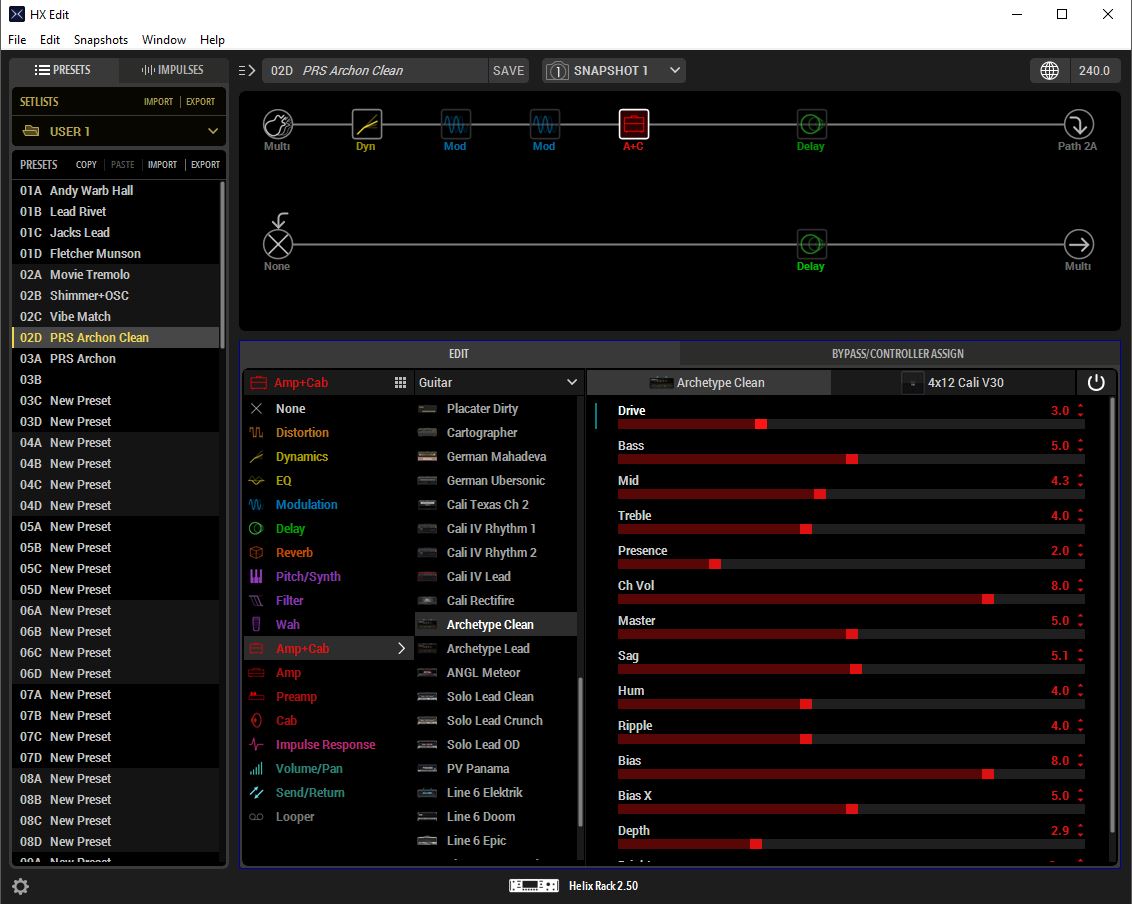Pick the German Mahadeva amp model
Screen dimensions: 1132x904
click(496, 456)
